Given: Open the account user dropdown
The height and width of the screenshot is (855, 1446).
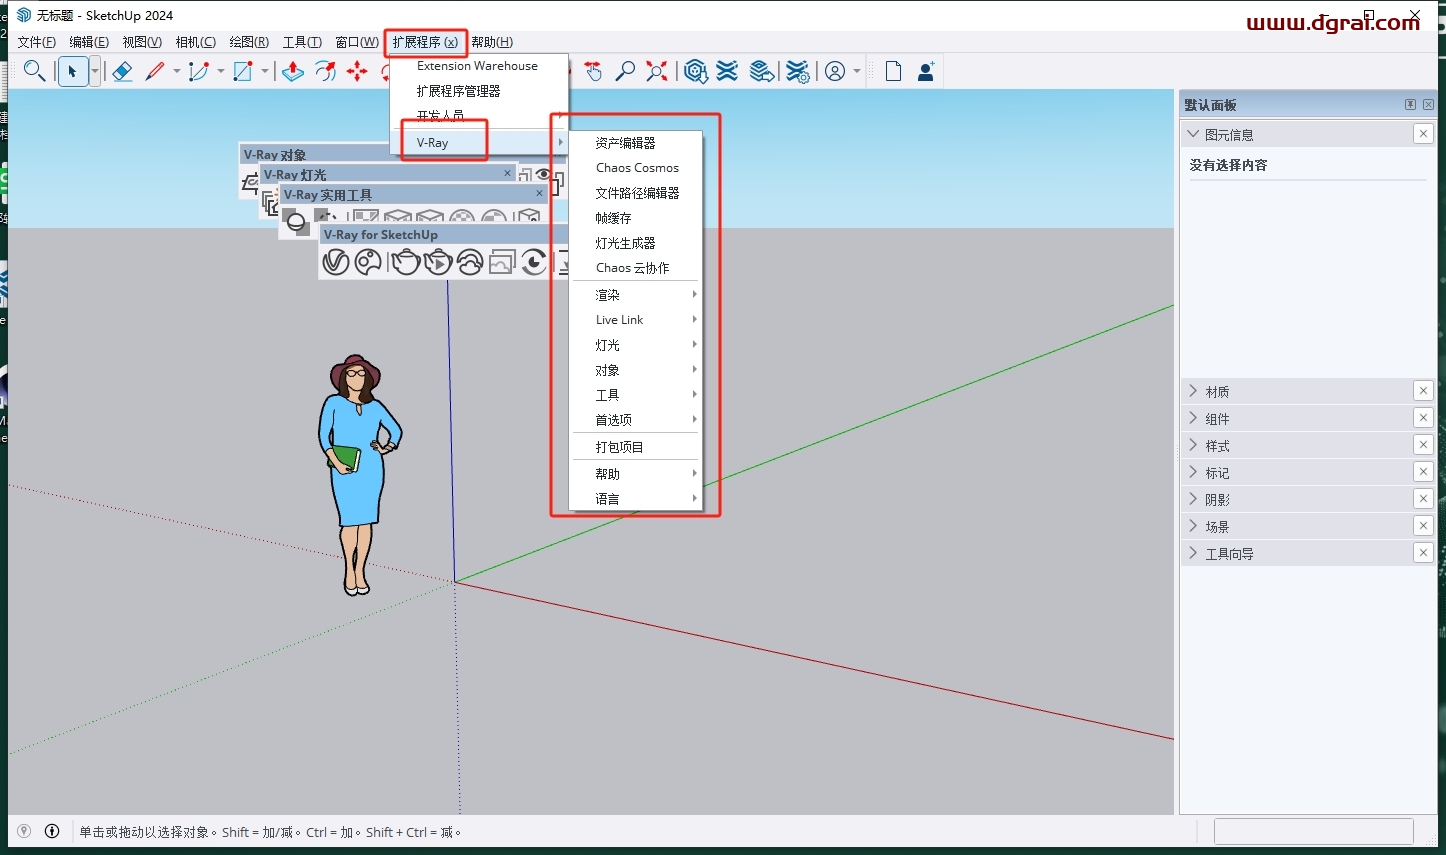Looking at the screenshot, I should [857, 71].
